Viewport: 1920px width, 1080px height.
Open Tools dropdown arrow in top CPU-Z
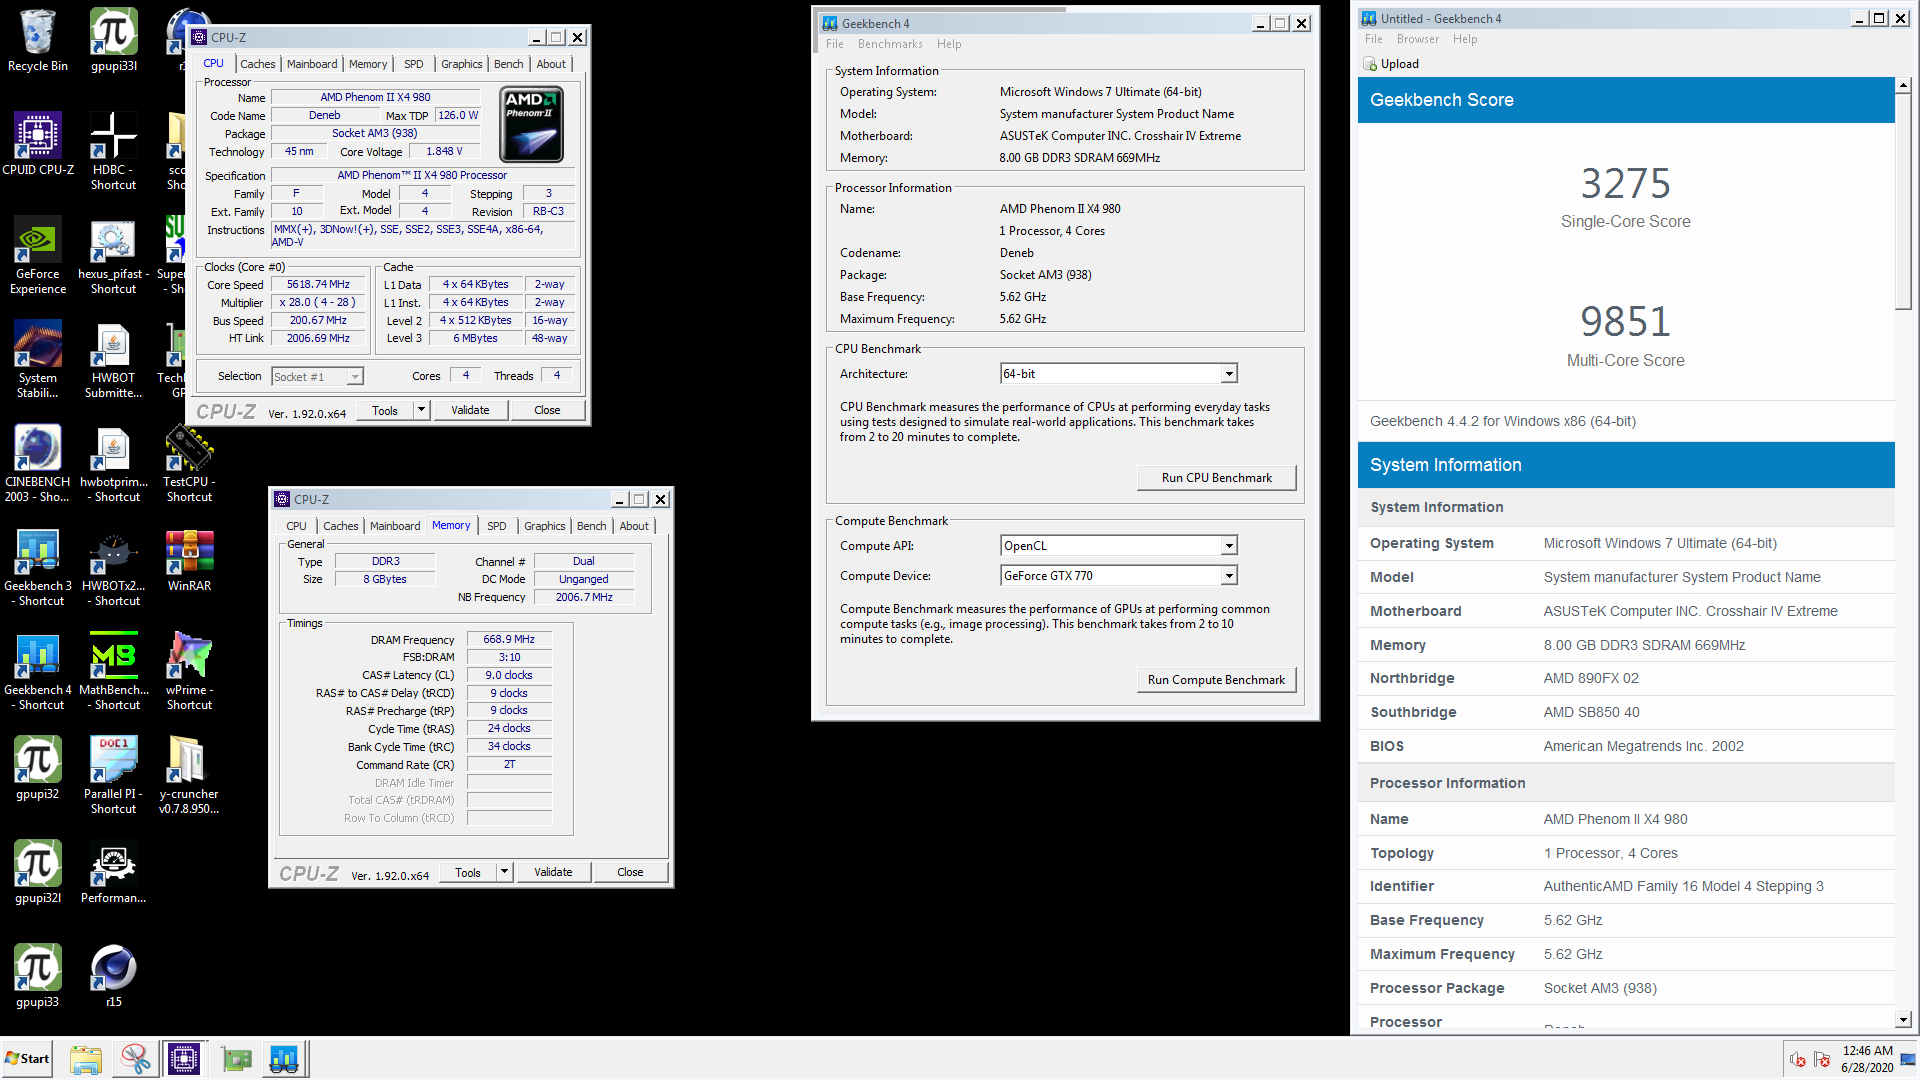421,410
